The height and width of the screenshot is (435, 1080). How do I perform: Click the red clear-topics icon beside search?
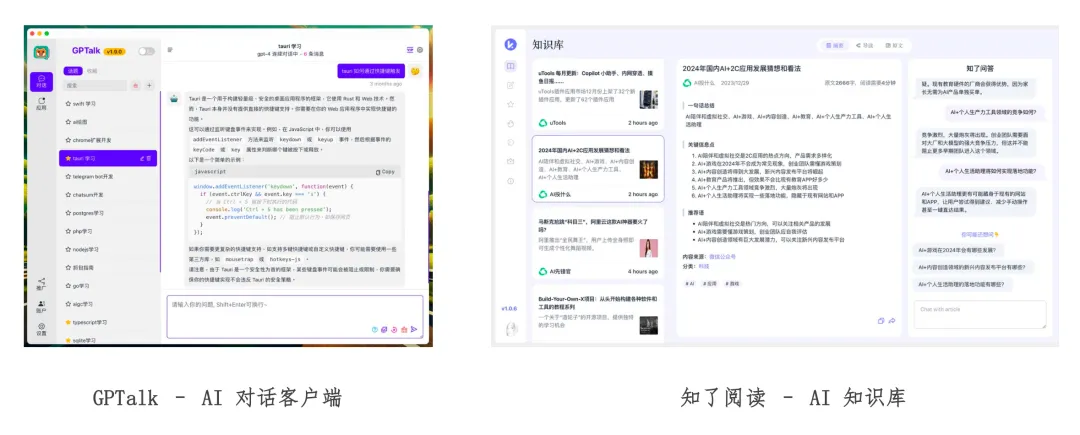[x=136, y=85]
